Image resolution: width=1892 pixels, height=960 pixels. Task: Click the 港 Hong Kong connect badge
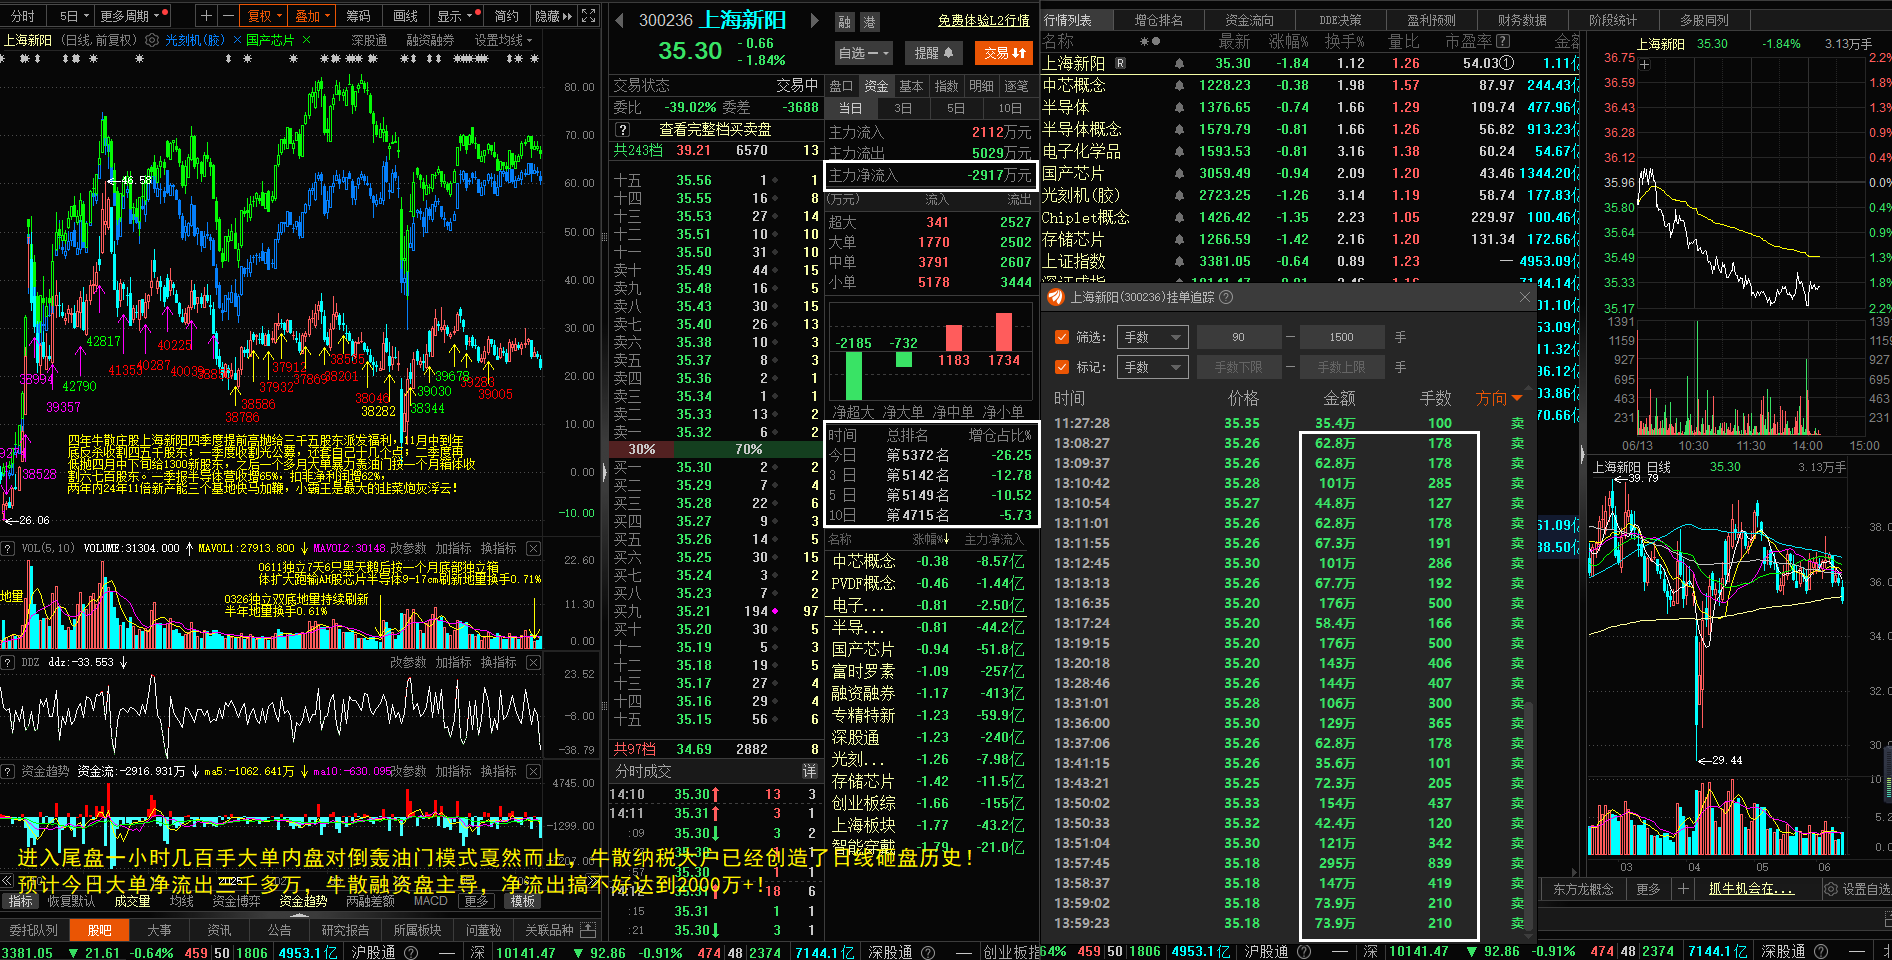868,22
